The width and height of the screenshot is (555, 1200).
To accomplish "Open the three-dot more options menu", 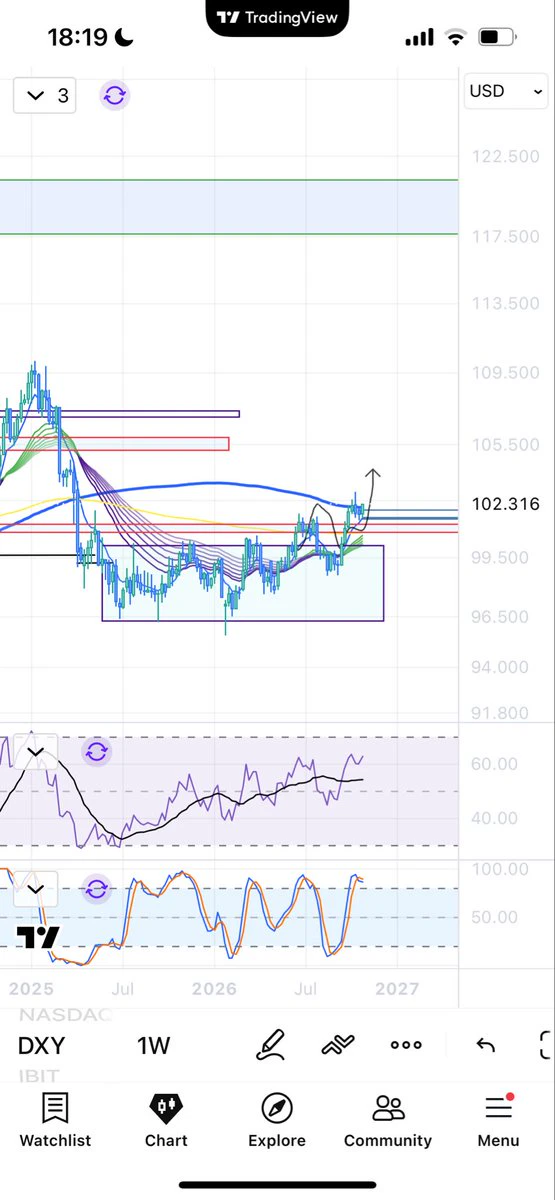I will pyautogui.click(x=406, y=1045).
